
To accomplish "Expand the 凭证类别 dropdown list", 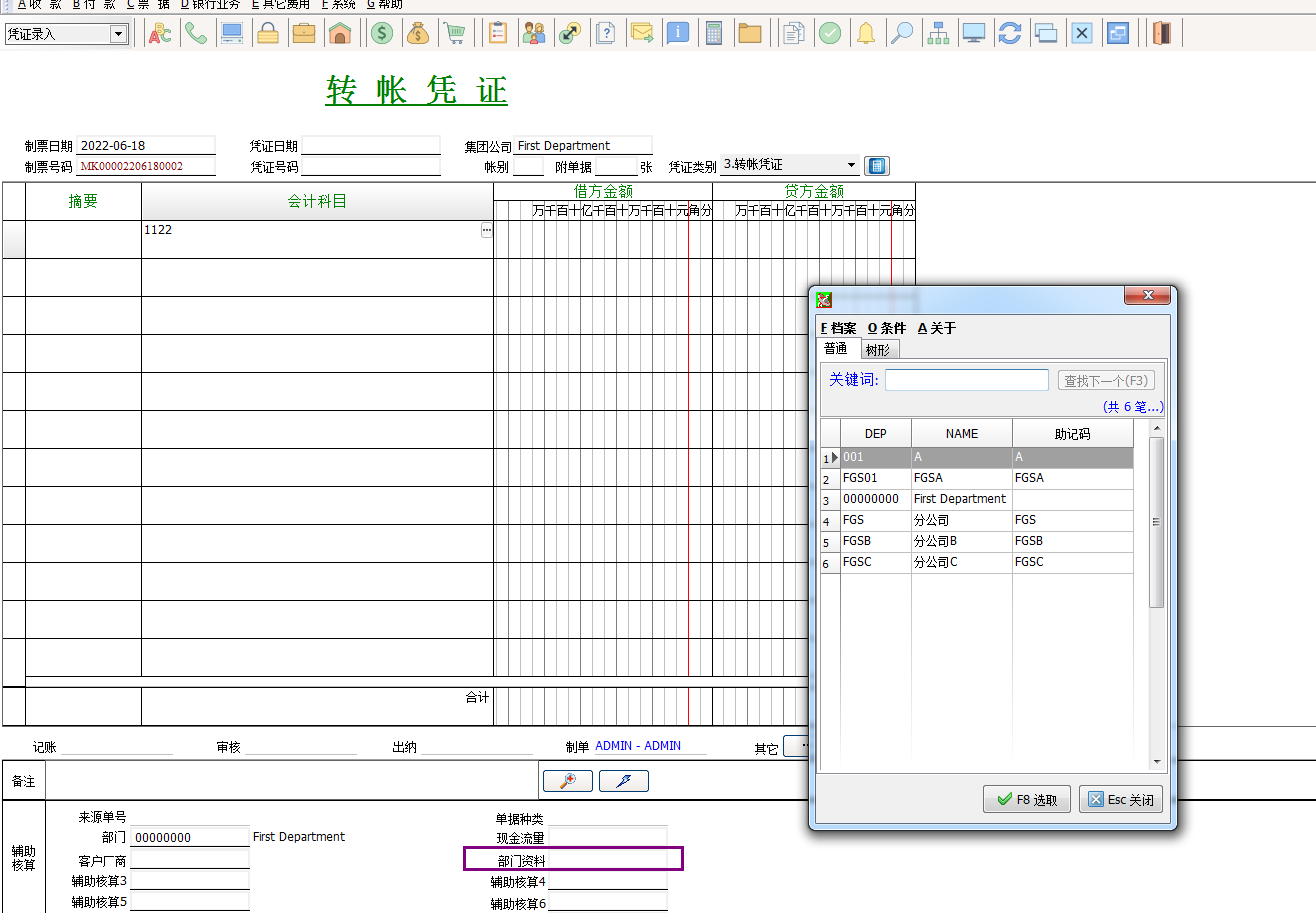I will click(851, 165).
